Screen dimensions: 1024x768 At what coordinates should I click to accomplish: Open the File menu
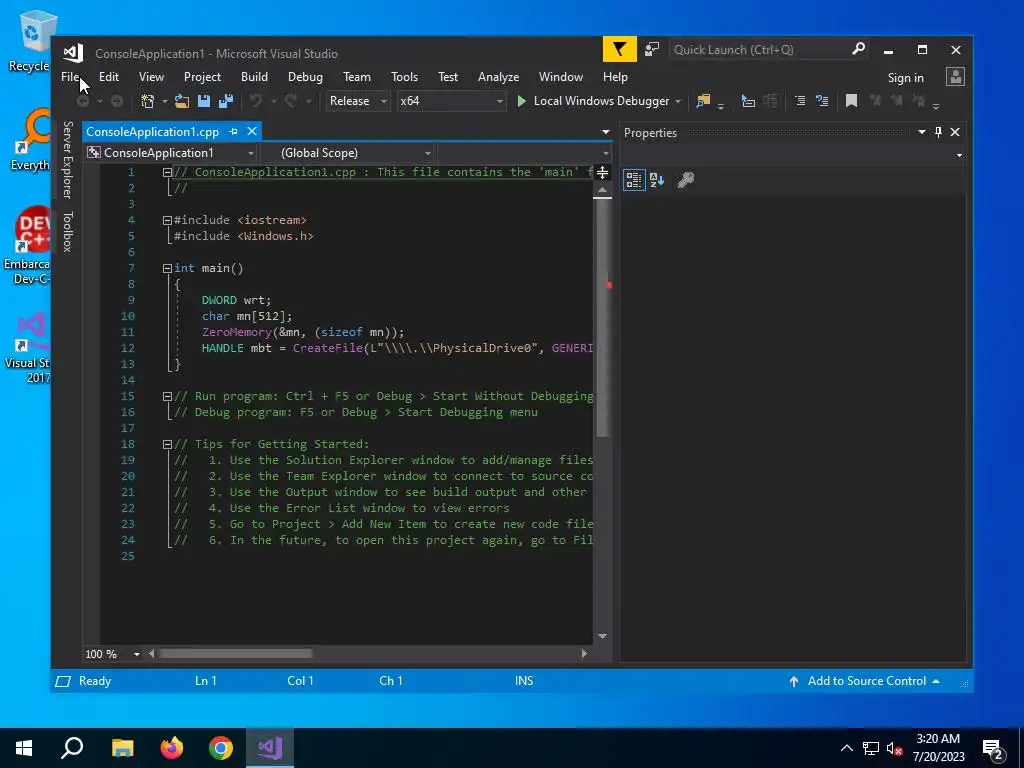coord(70,77)
